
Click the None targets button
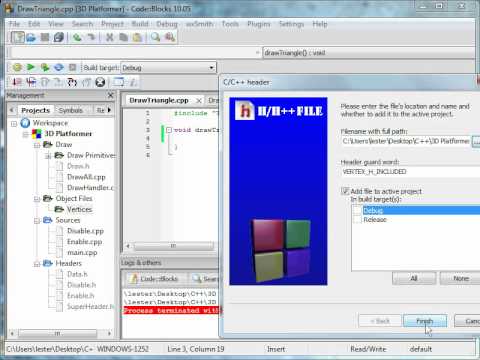(x=461, y=278)
